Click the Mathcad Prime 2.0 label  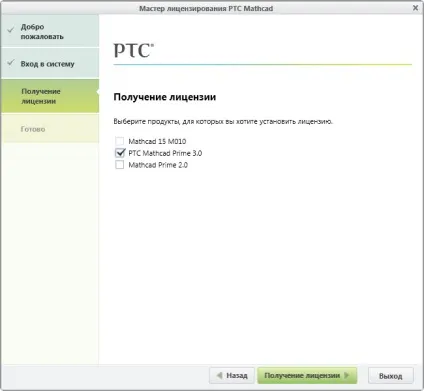(158, 165)
